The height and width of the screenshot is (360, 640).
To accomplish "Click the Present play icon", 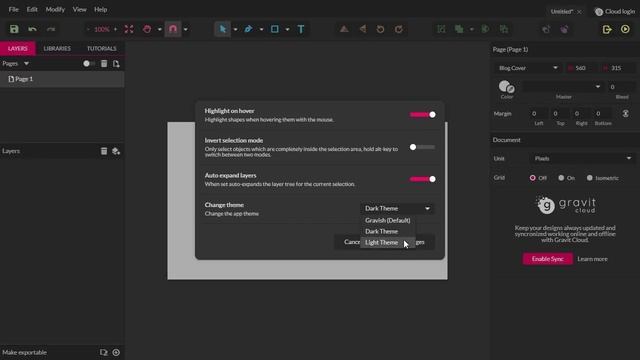I will coord(625,29).
